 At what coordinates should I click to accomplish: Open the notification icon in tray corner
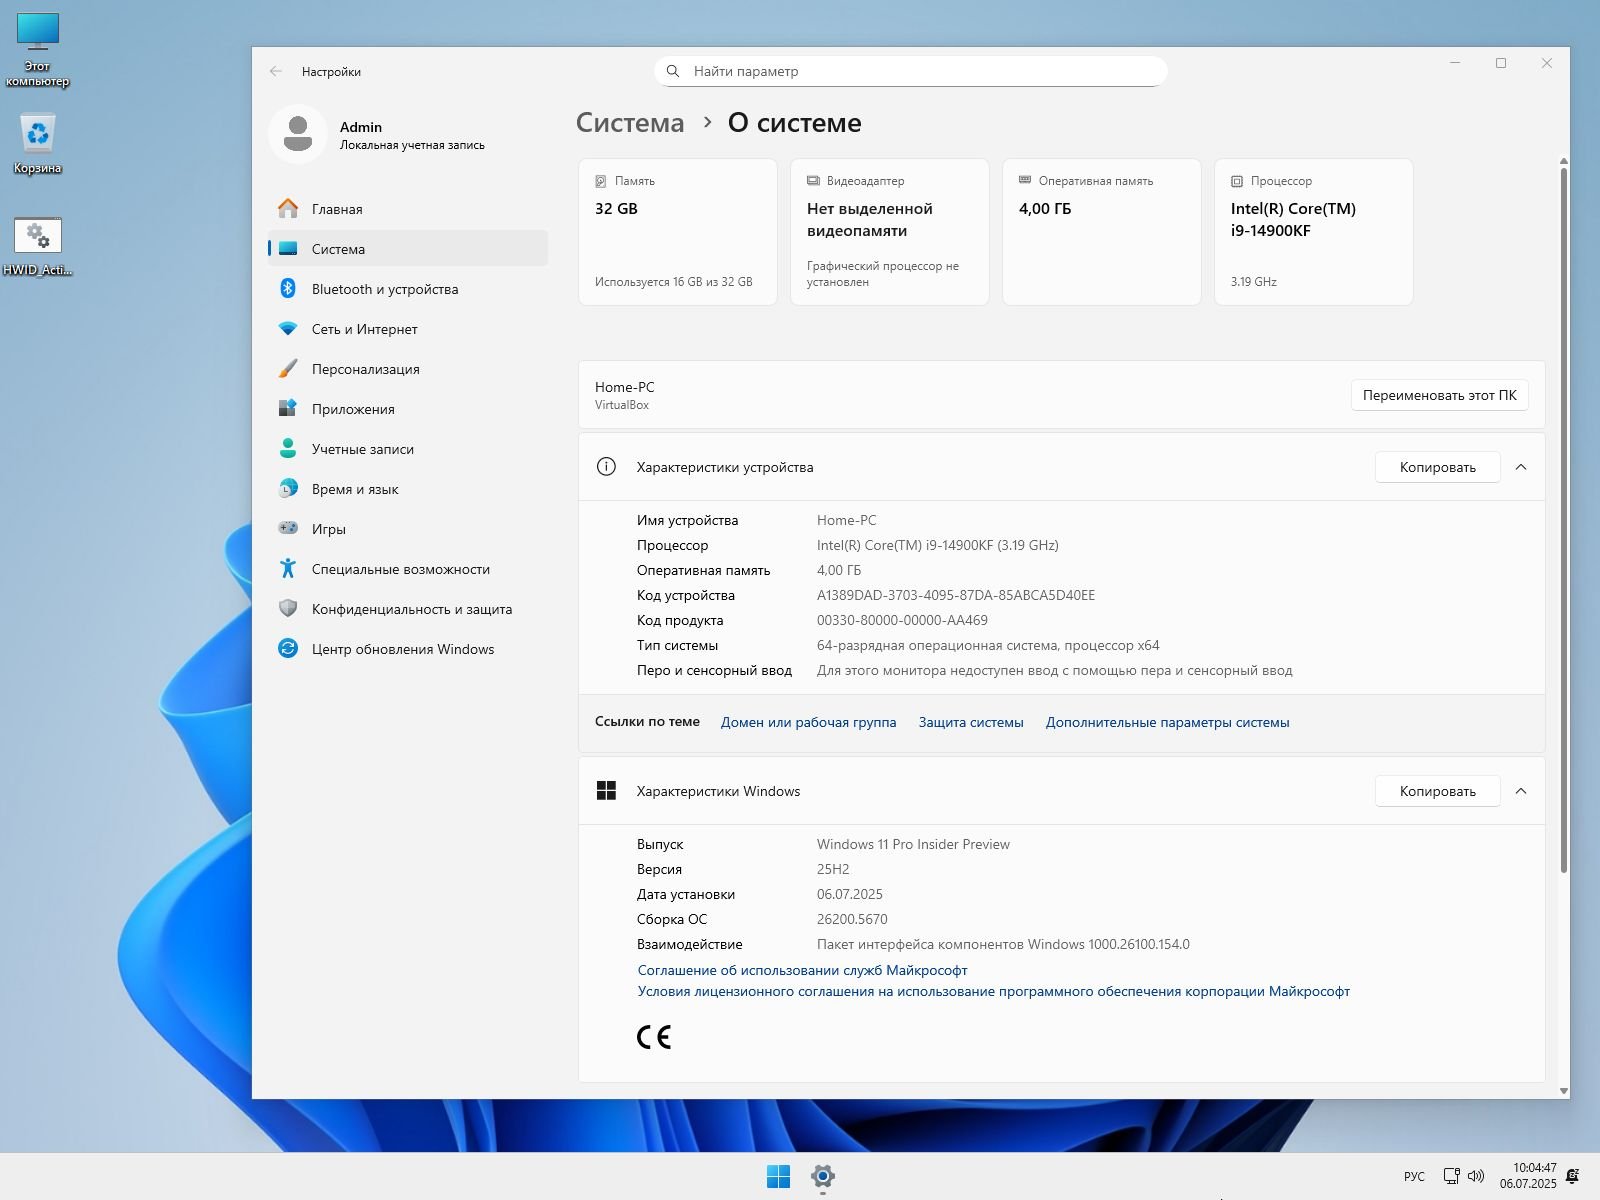point(1573,1176)
